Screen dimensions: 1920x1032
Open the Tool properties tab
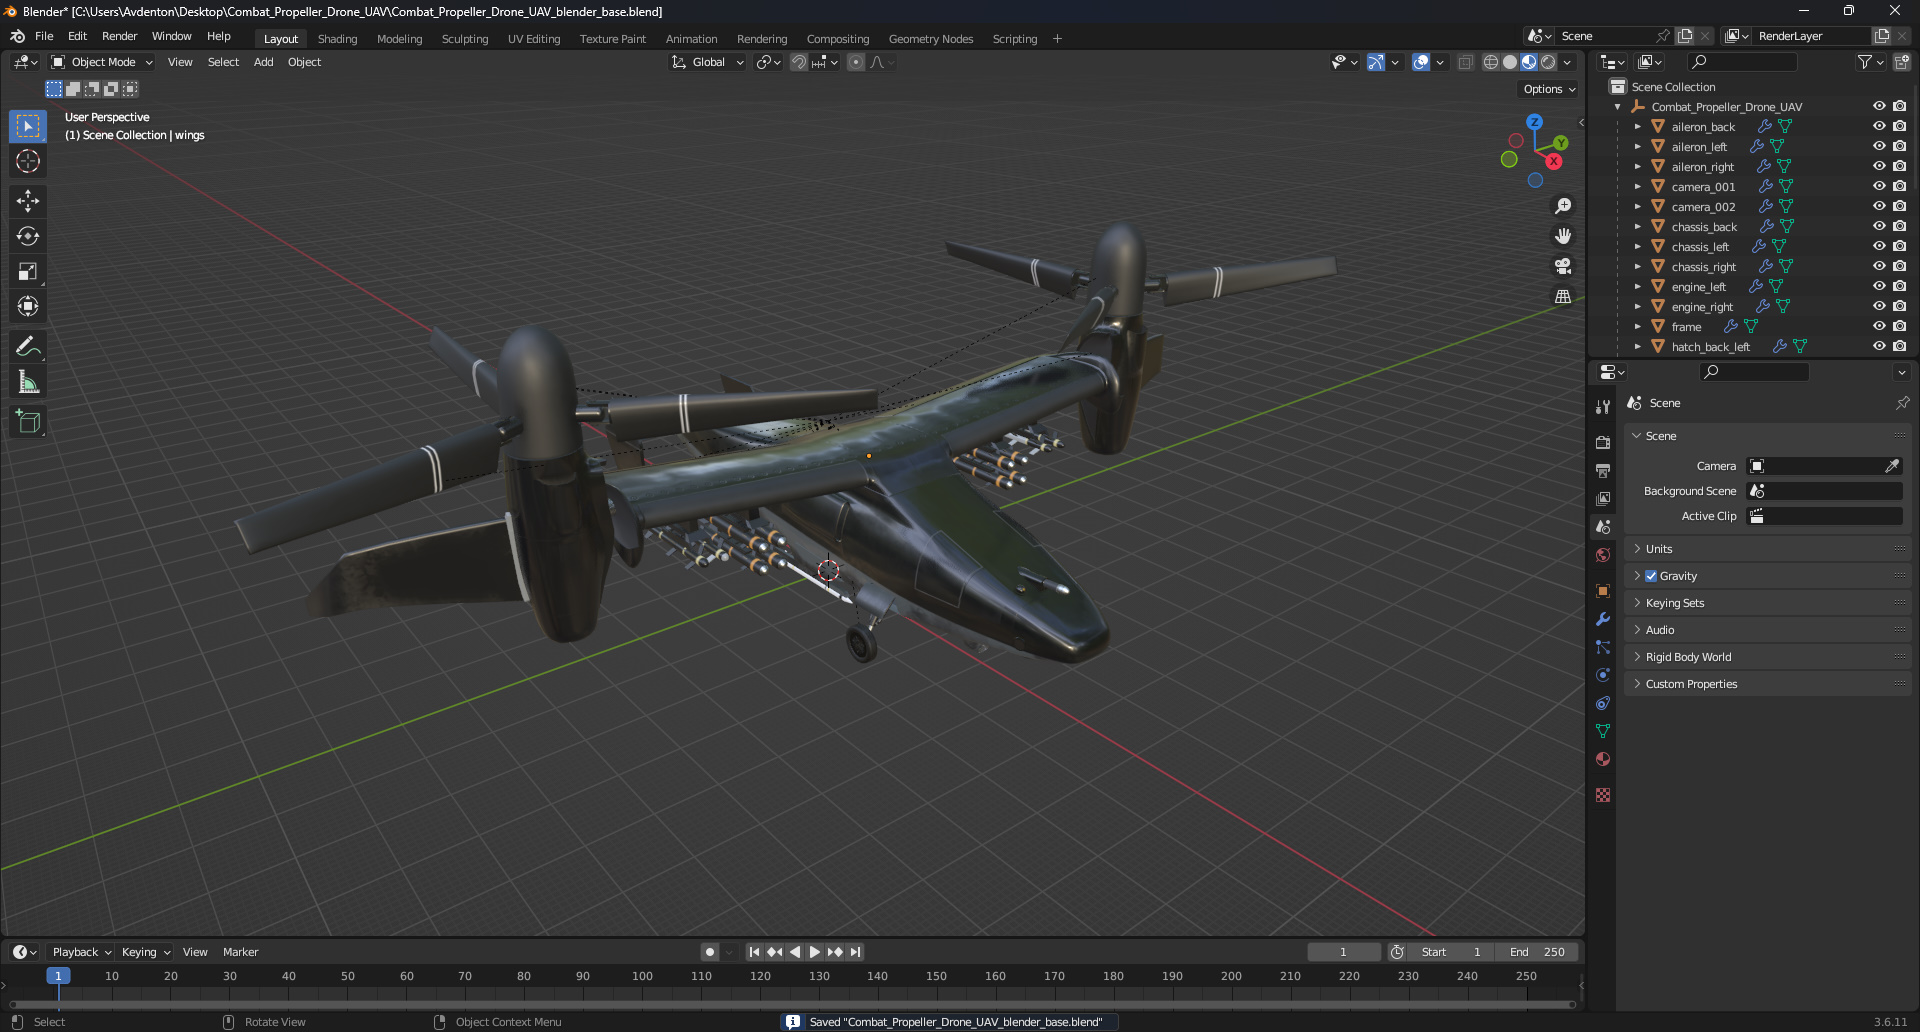[1603, 407]
